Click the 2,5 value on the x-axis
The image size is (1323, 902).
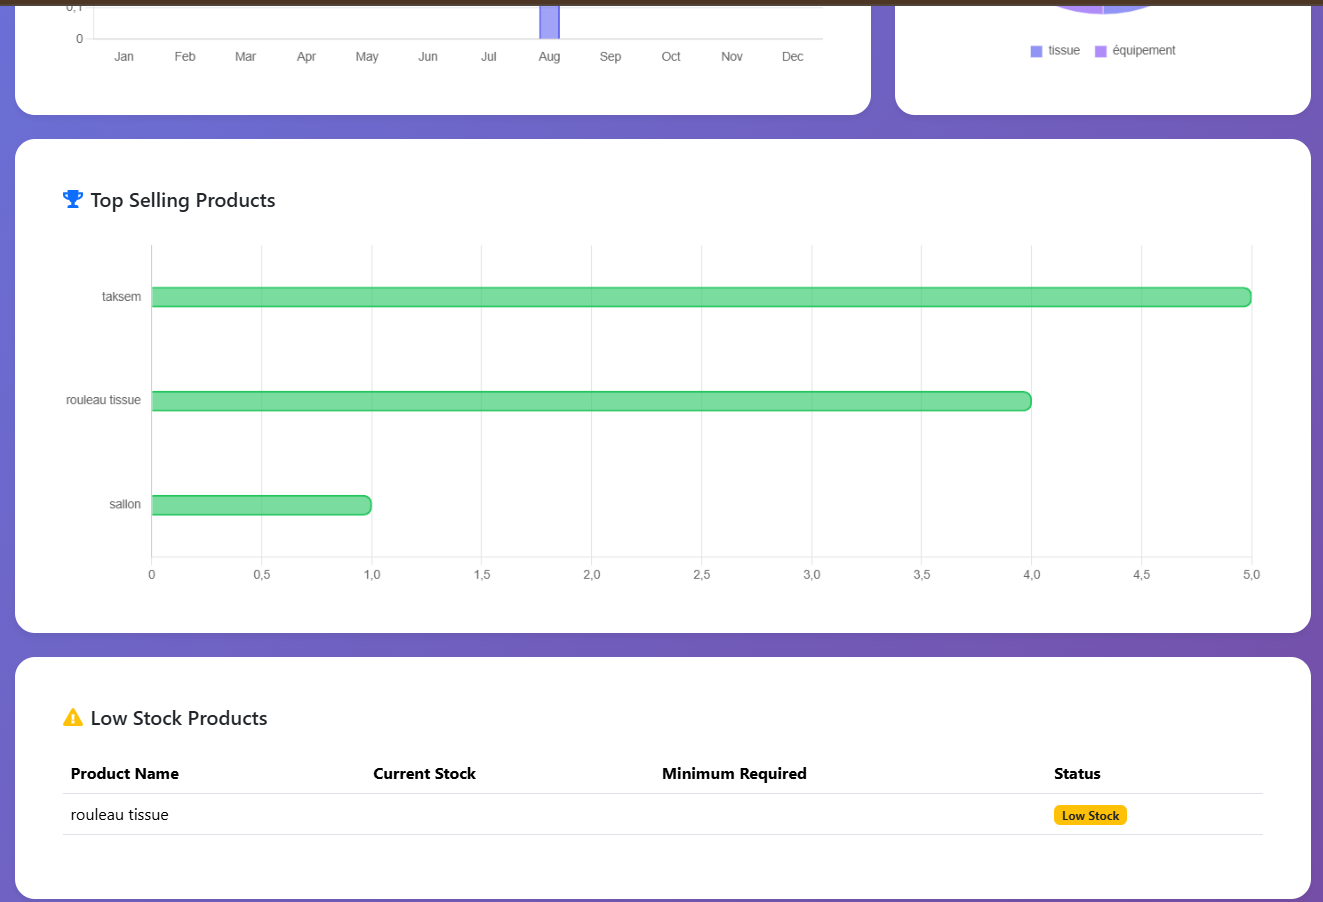701,575
